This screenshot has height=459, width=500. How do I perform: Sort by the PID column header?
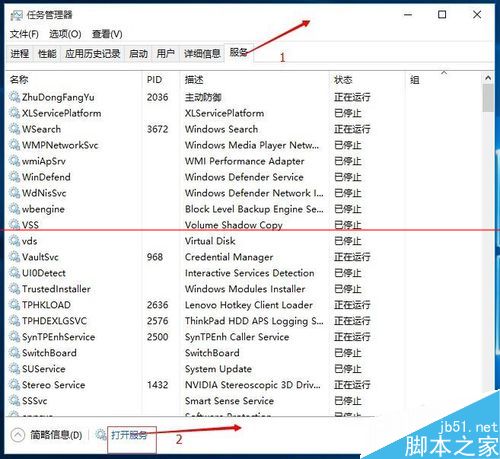154,79
